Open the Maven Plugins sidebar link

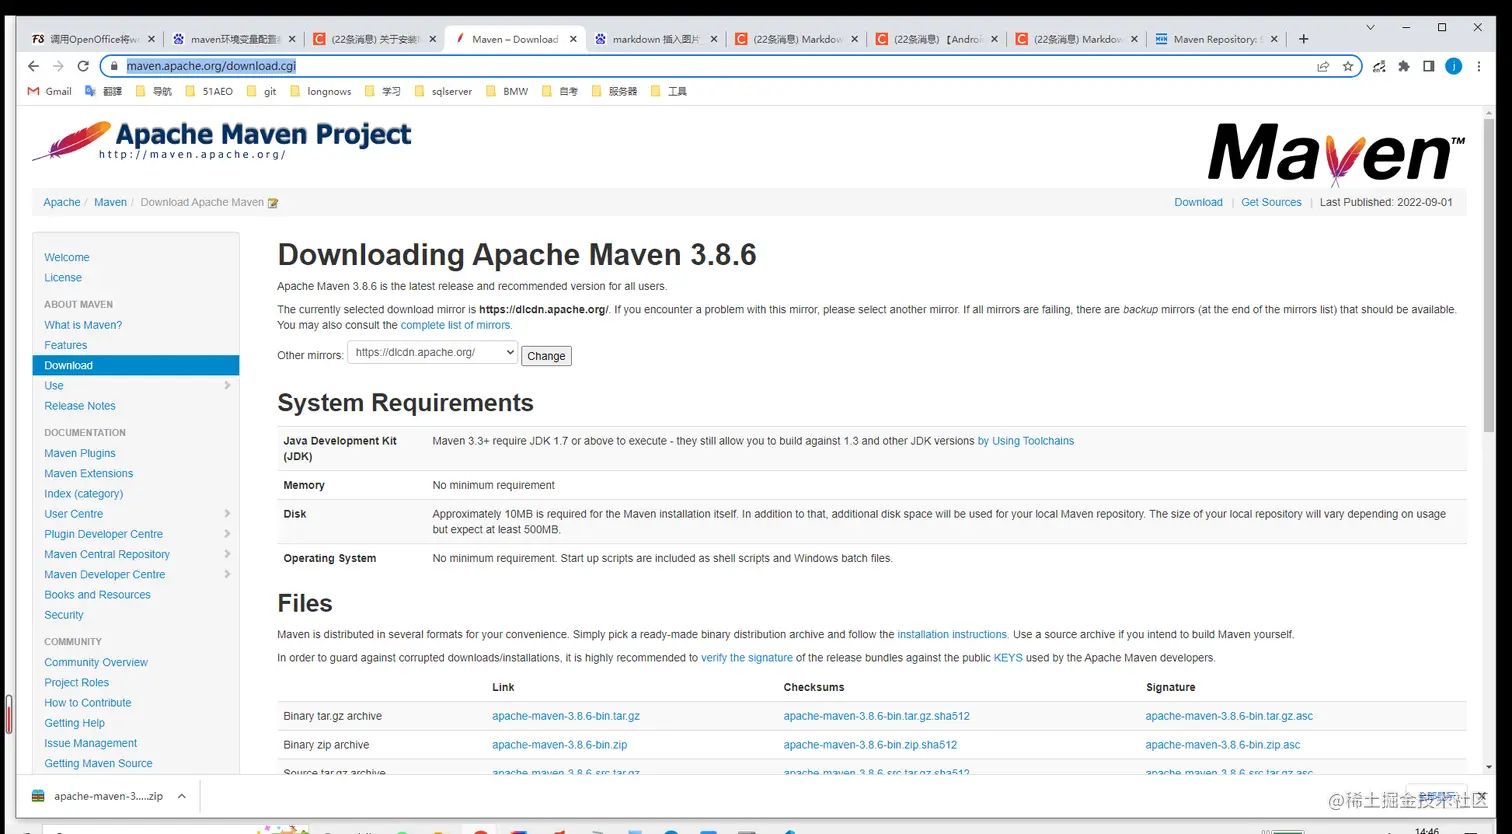(80, 453)
